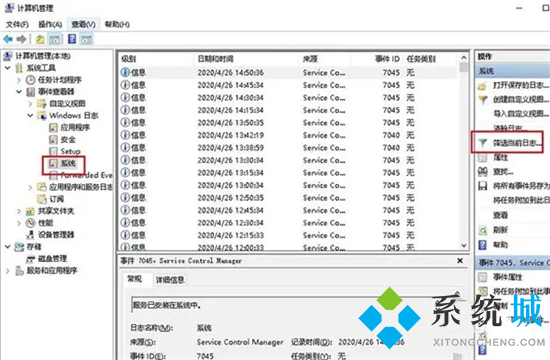Click 刷新 action in actions pane
This screenshot has width=550, height=360.
click(501, 230)
